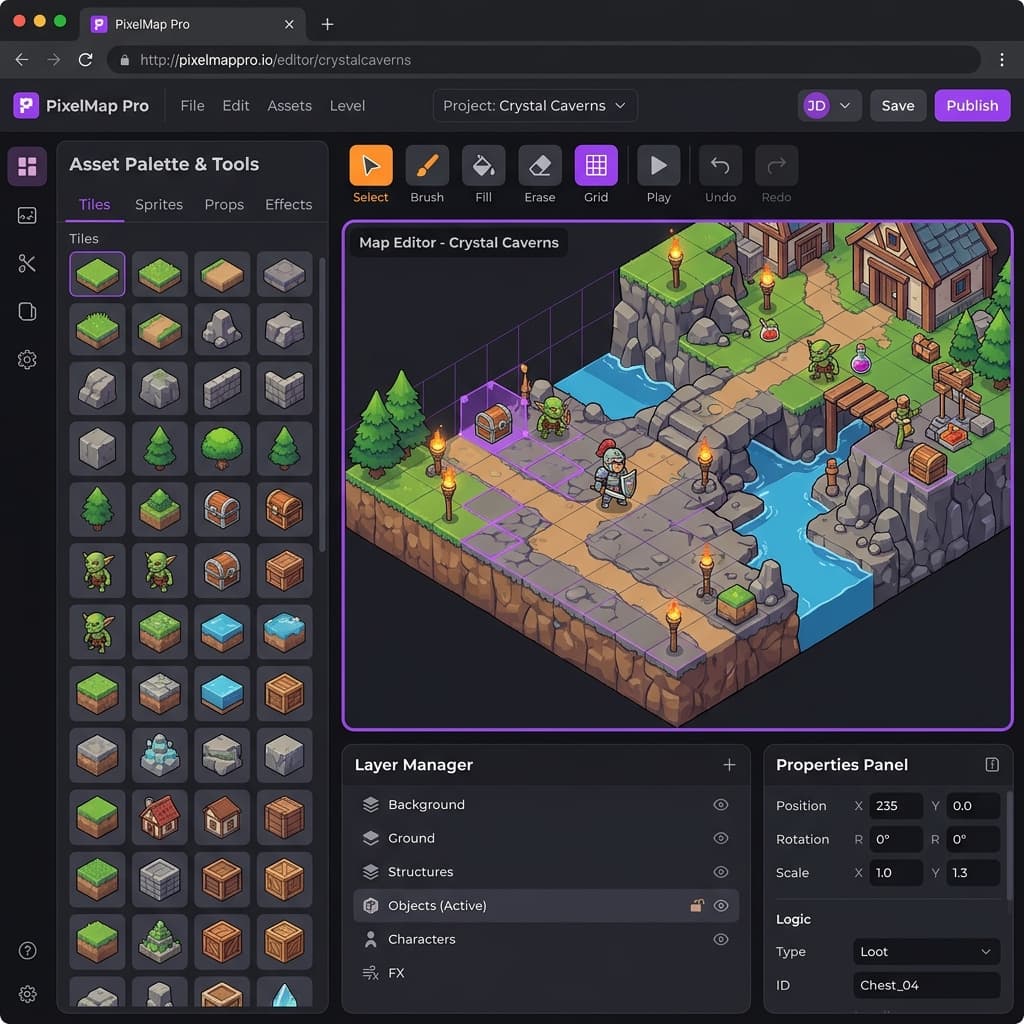Undo the last action

[720, 166]
